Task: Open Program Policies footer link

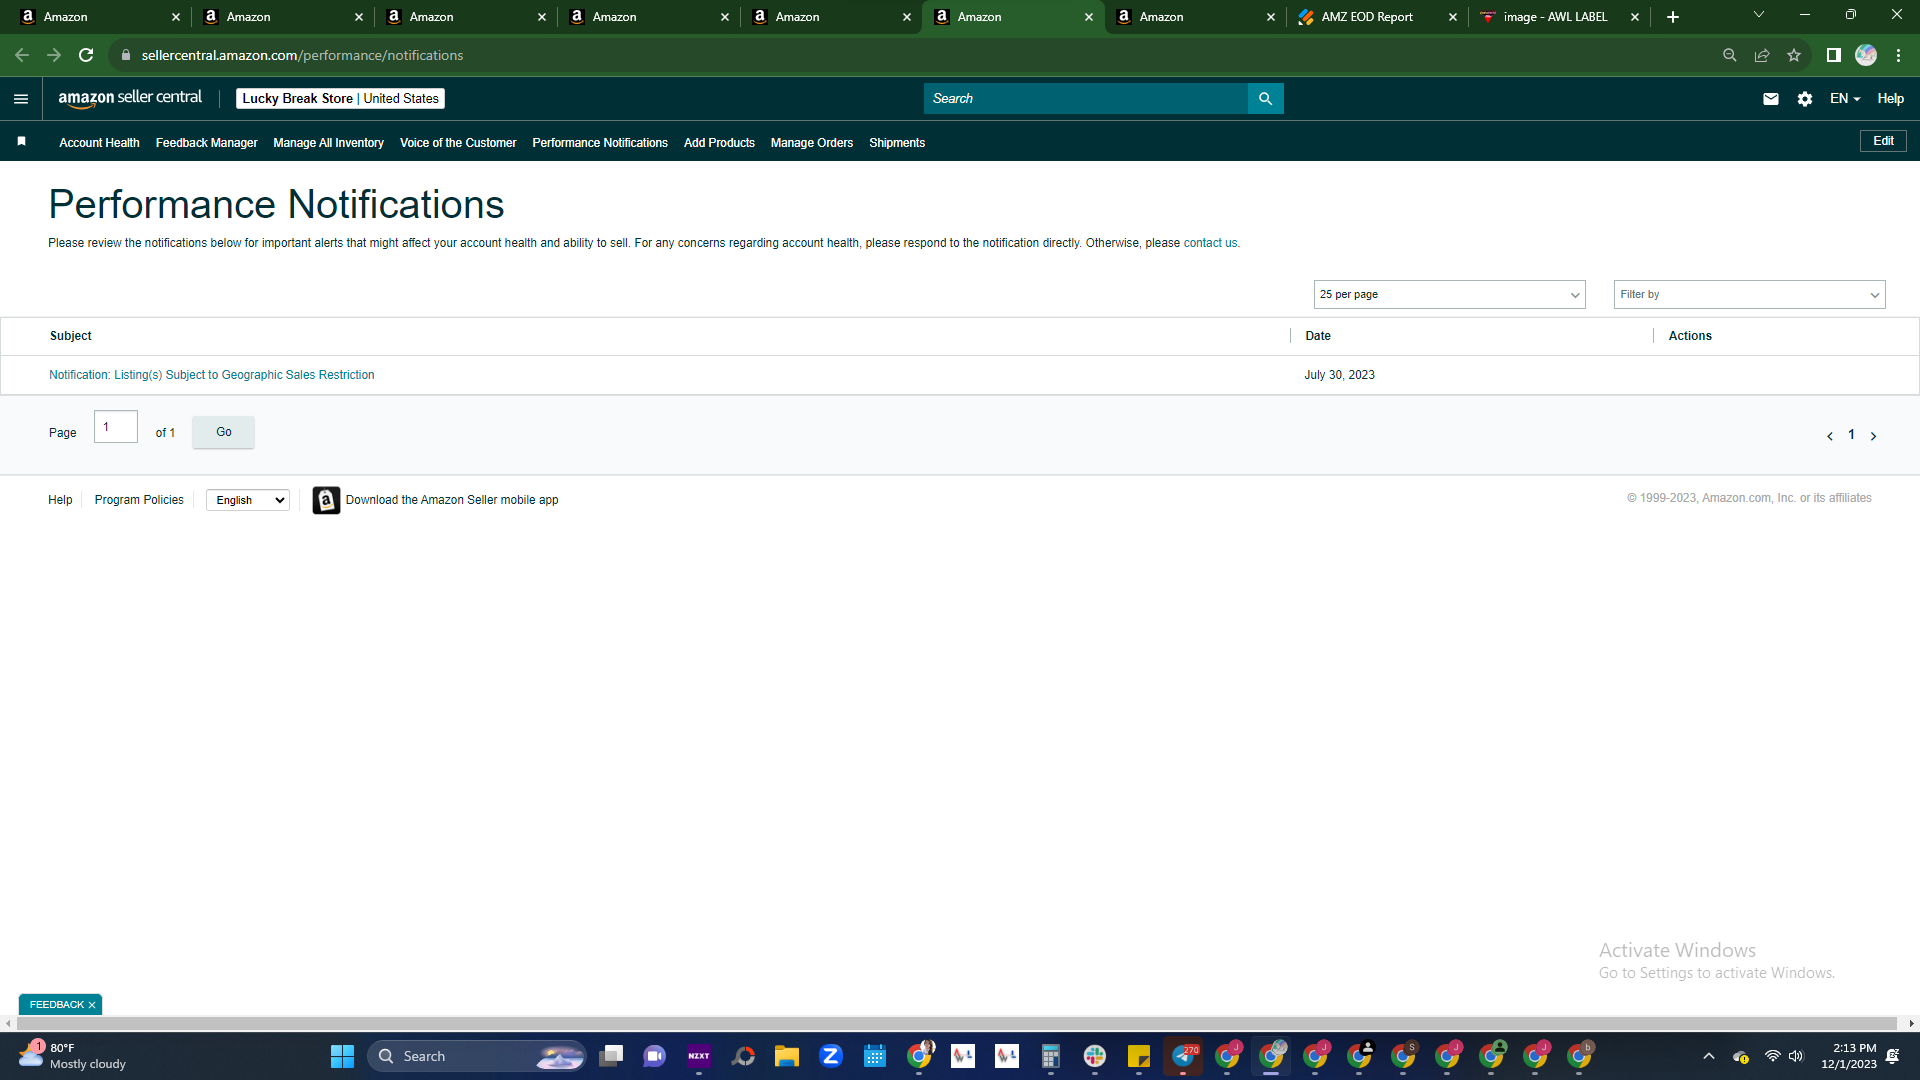Action: pos(139,500)
